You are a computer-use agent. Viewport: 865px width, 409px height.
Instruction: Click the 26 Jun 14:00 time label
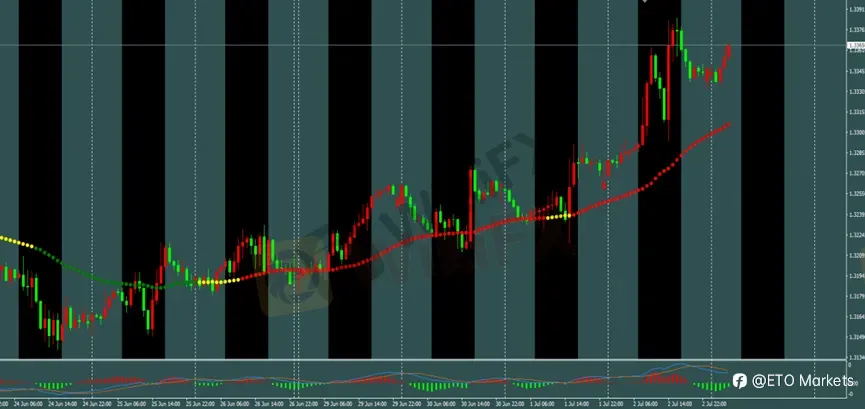pos(269,404)
